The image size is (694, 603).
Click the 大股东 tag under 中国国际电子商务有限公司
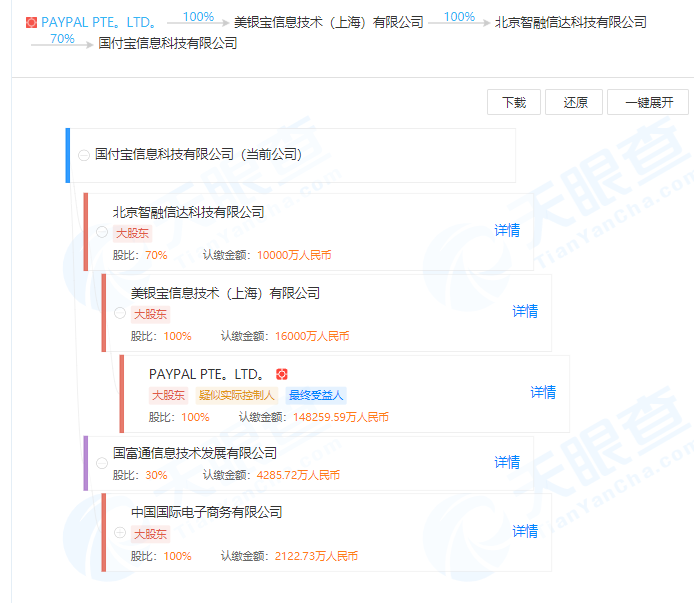coord(150,534)
